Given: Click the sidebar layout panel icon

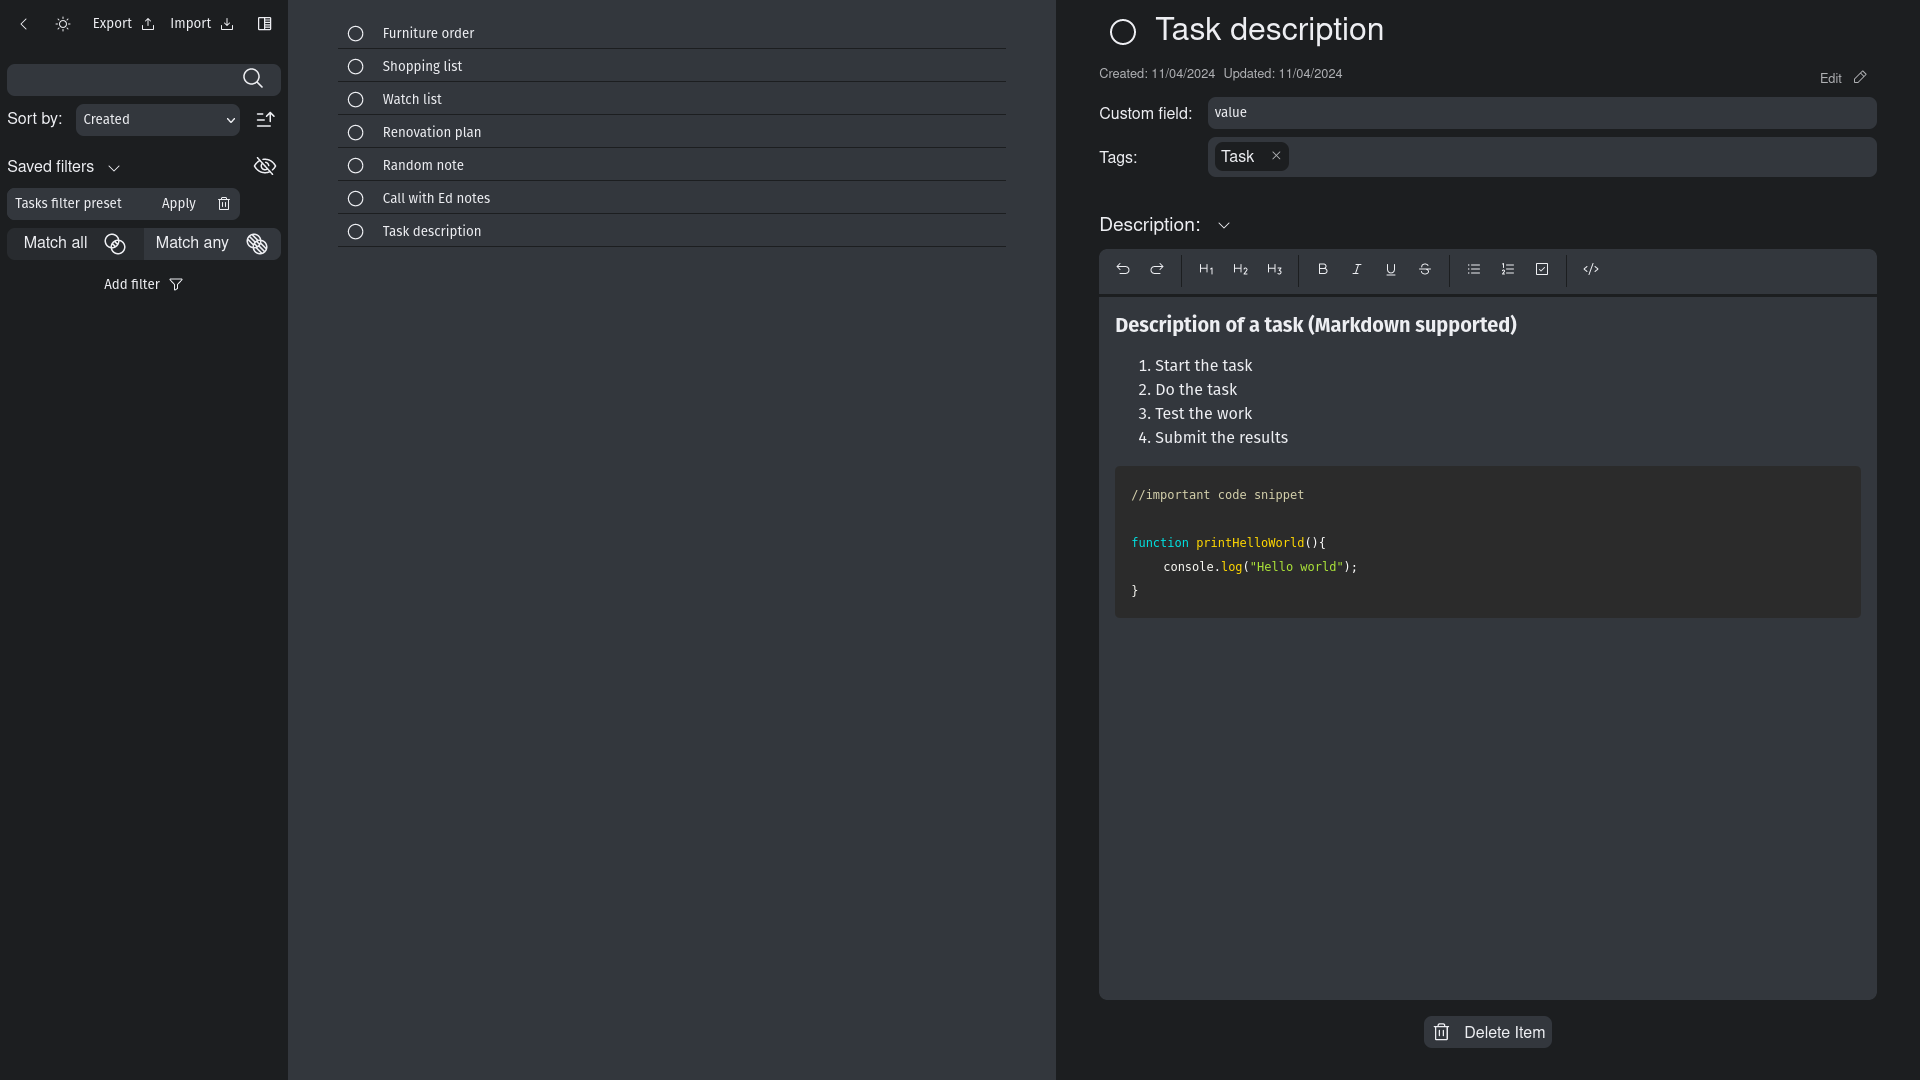Looking at the screenshot, I should pos(264,24).
